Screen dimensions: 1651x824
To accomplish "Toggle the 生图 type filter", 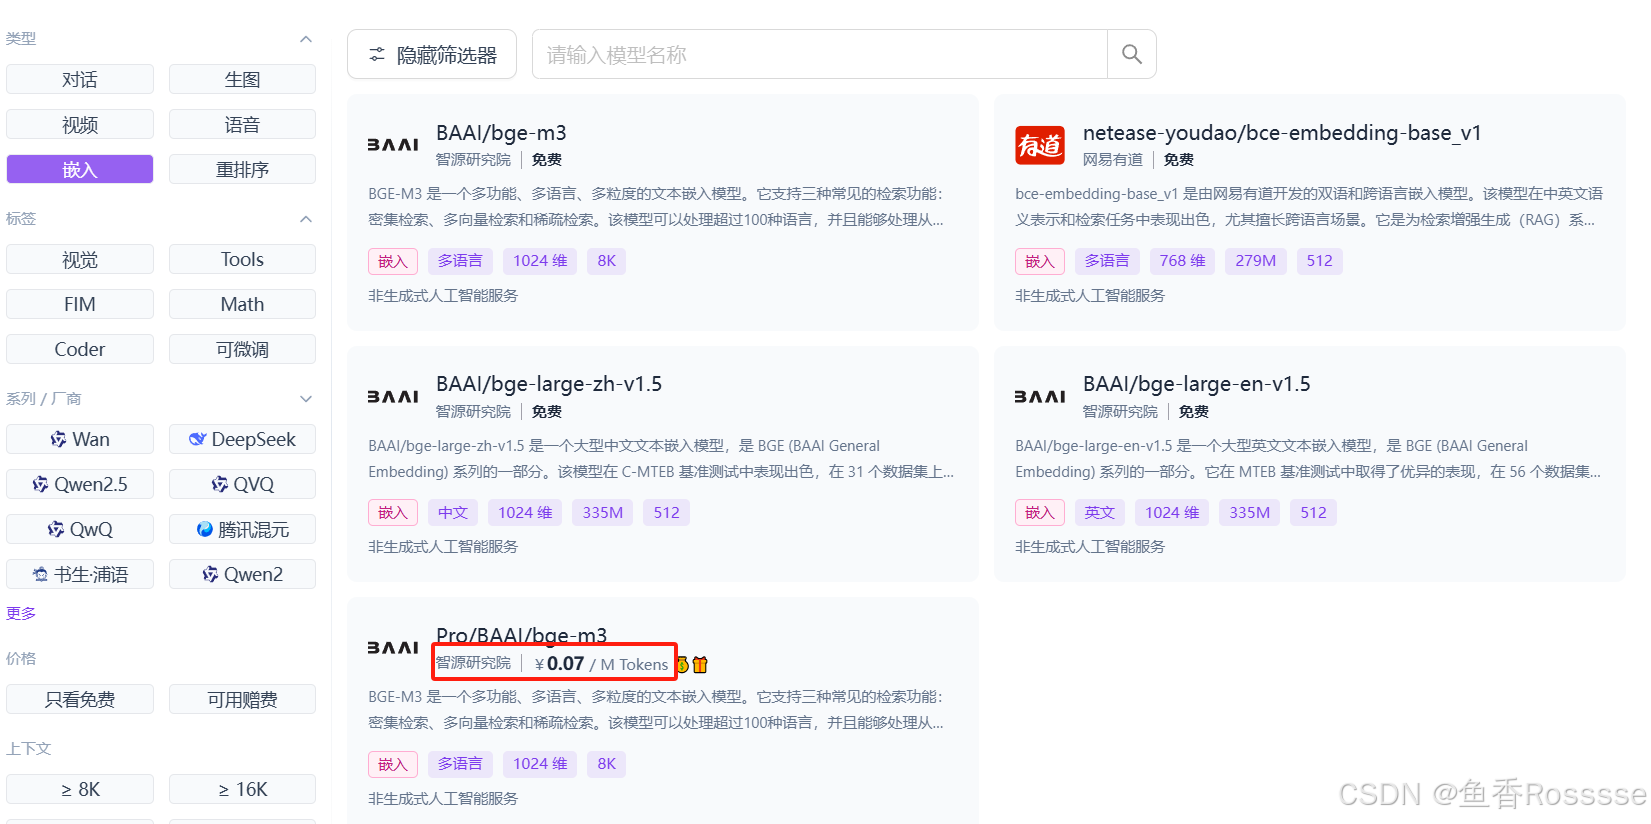I will (242, 80).
